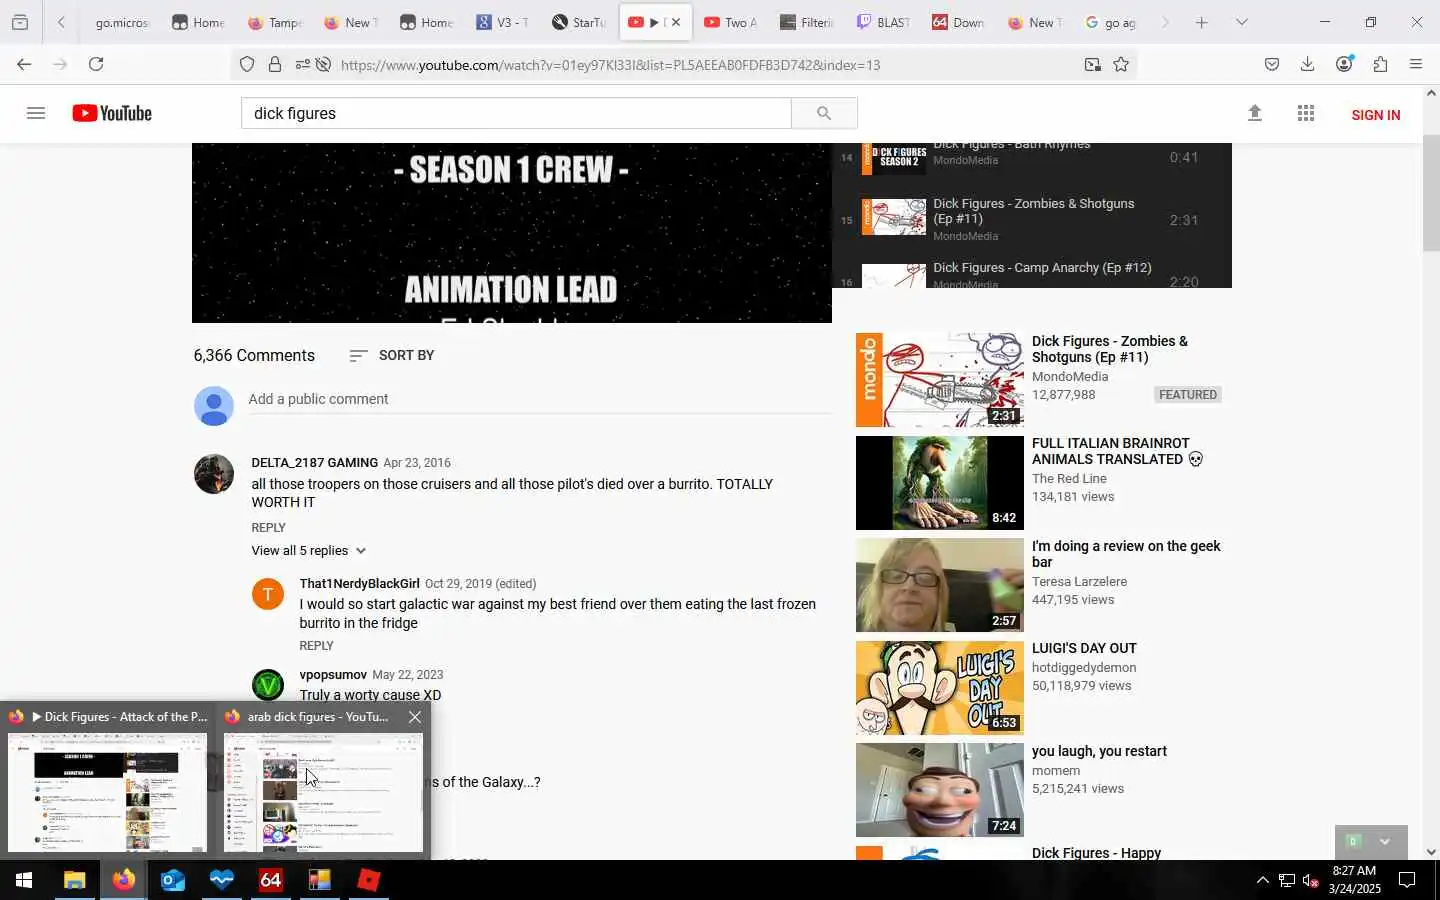This screenshot has height=900, width=1440.
Task: Open Outlook from the taskbar
Action: (x=172, y=880)
